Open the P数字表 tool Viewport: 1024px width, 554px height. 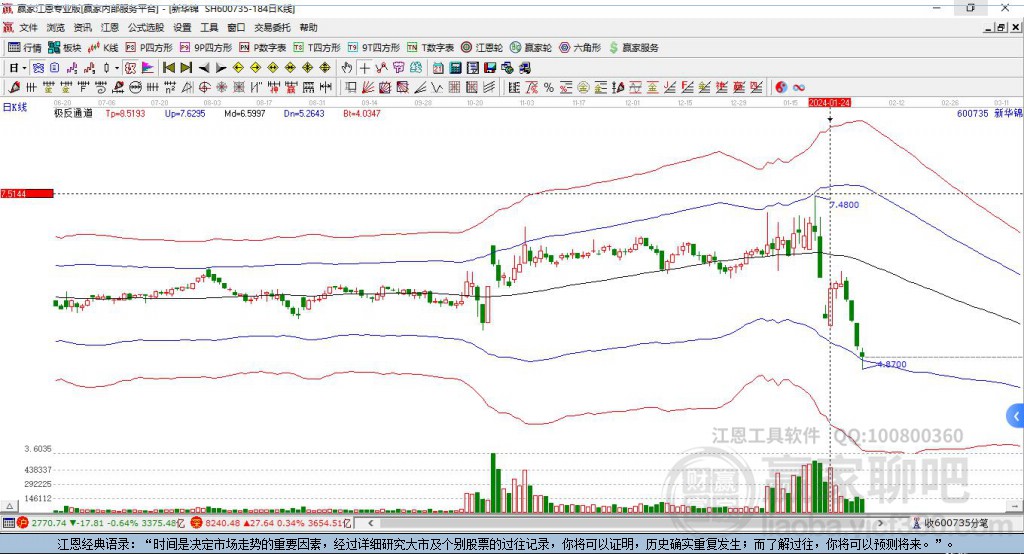[263, 48]
